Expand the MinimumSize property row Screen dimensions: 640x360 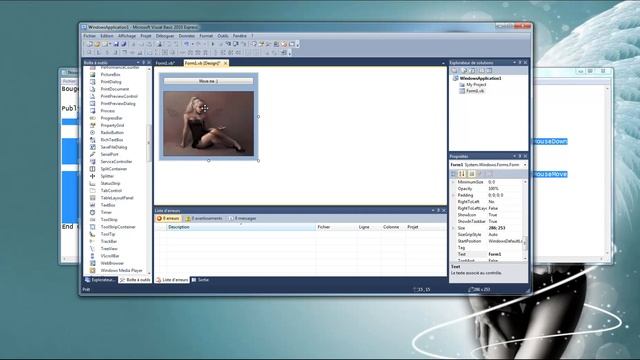point(453,182)
